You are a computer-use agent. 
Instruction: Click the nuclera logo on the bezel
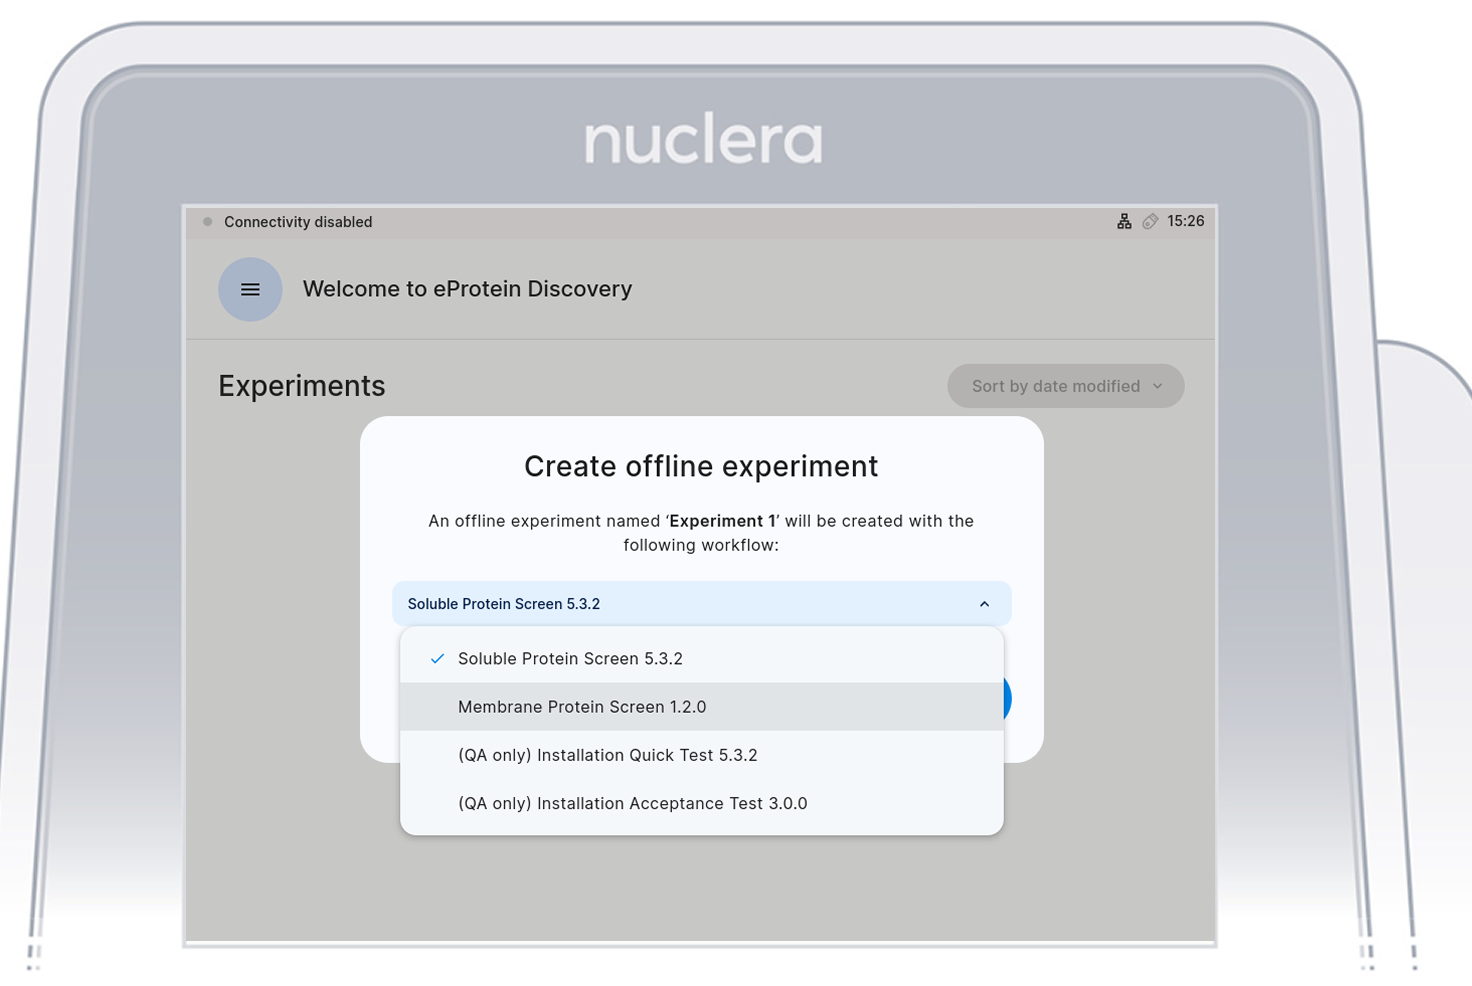(x=703, y=141)
